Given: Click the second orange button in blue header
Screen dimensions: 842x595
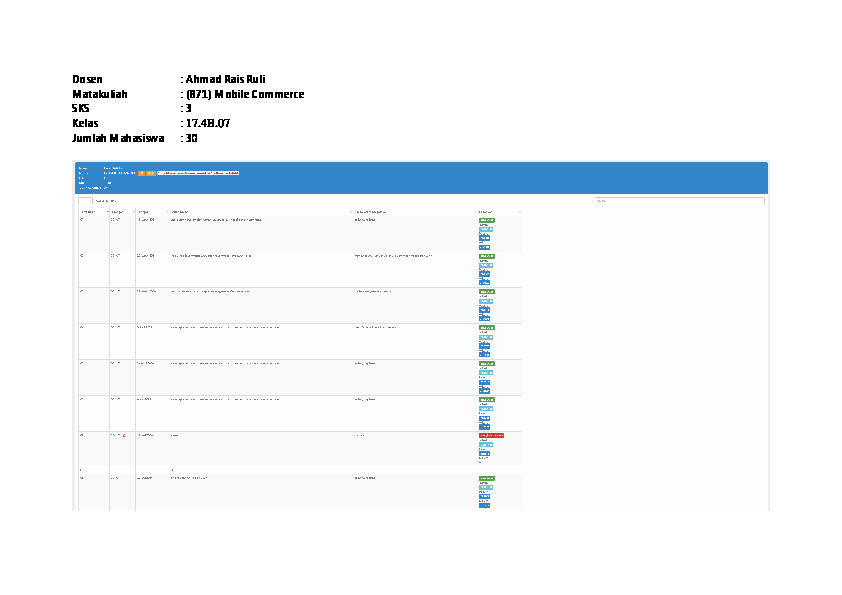Looking at the screenshot, I should [150, 173].
